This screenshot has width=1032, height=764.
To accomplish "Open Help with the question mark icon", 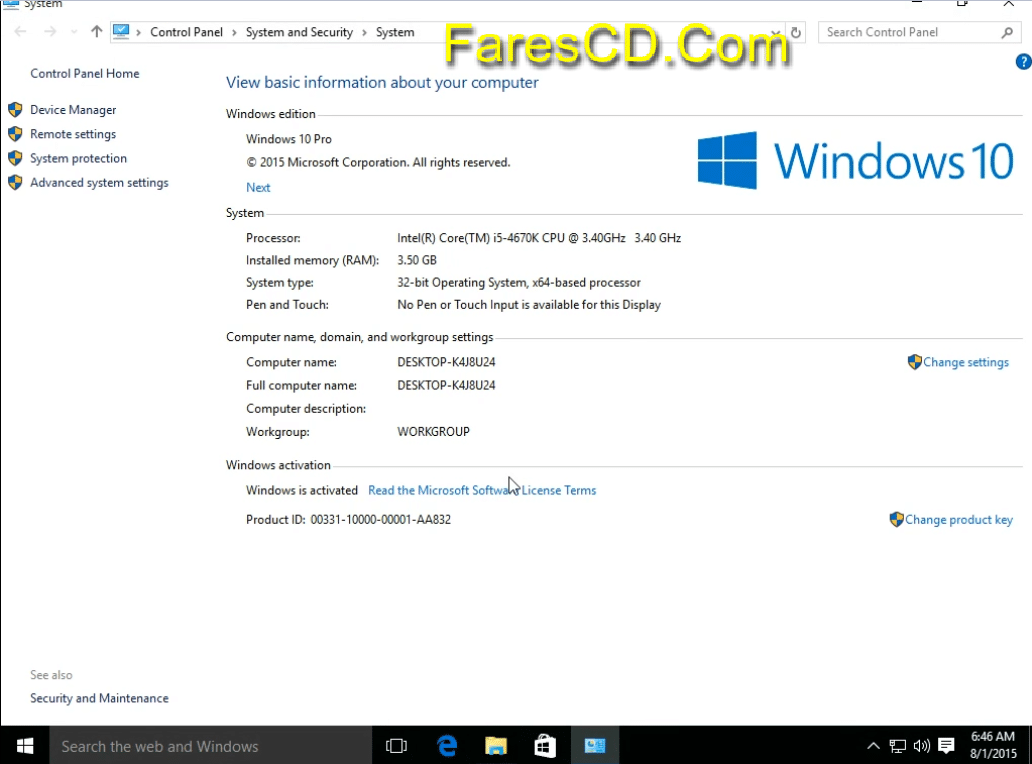I will pos(1023,62).
